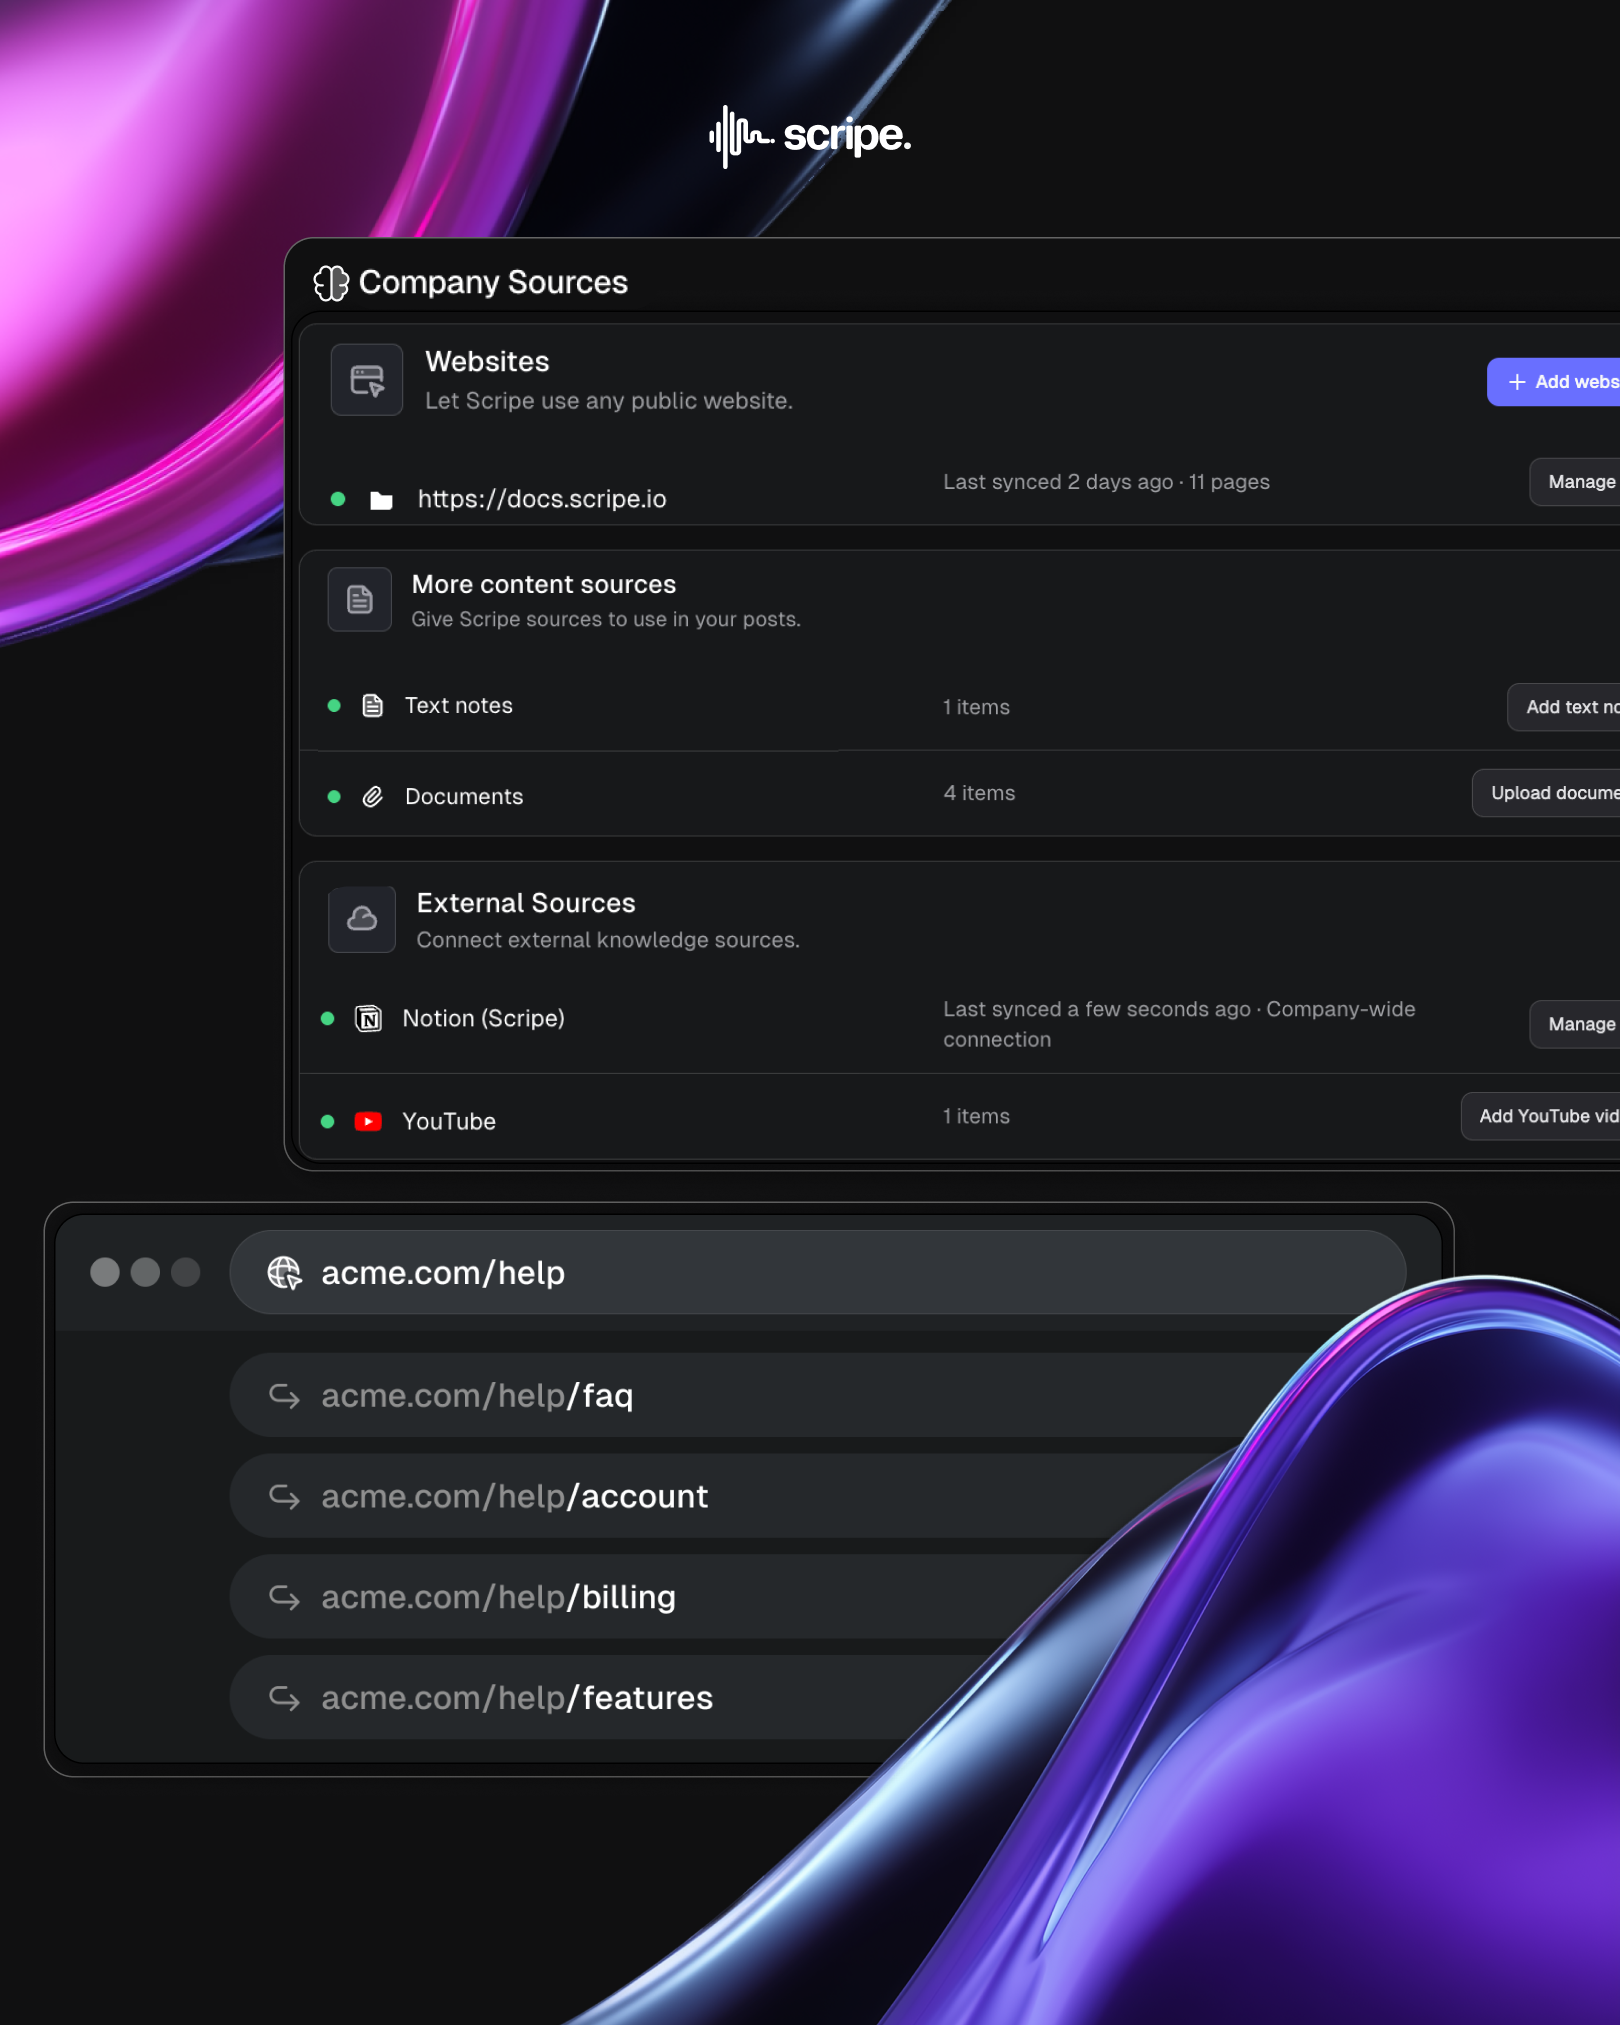Click the green status dot for Documents
1620x2025 pixels.
(x=334, y=797)
